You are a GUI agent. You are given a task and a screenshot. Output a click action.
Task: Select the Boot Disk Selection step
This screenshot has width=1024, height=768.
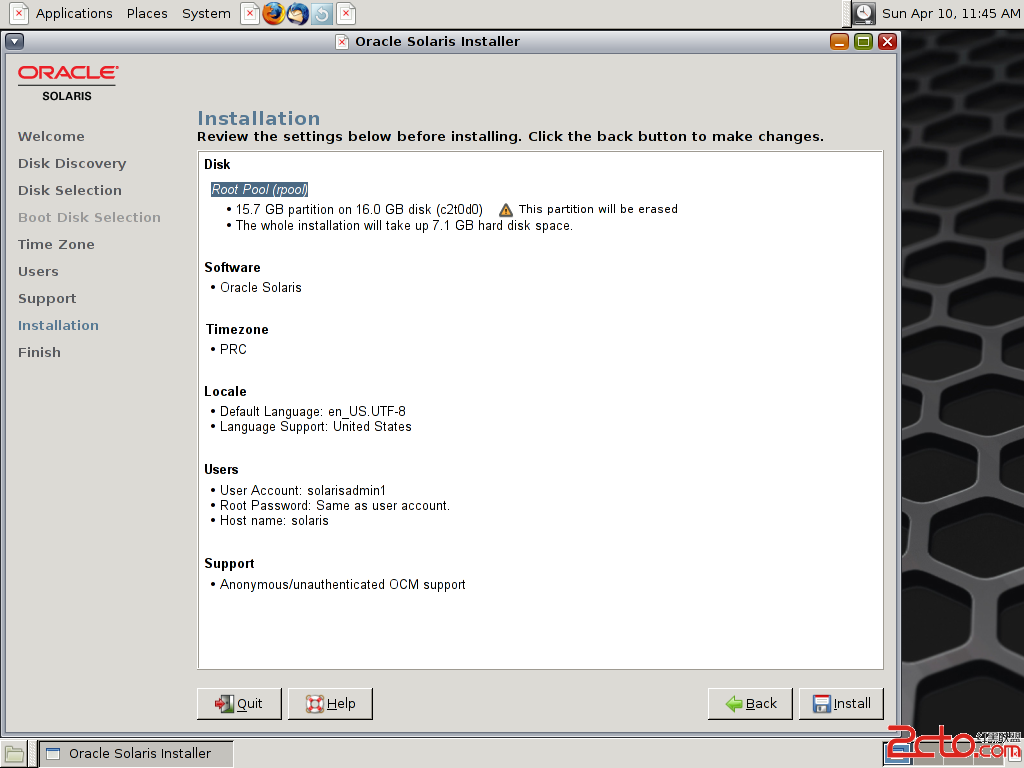pyautogui.click(x=89, y=217)
